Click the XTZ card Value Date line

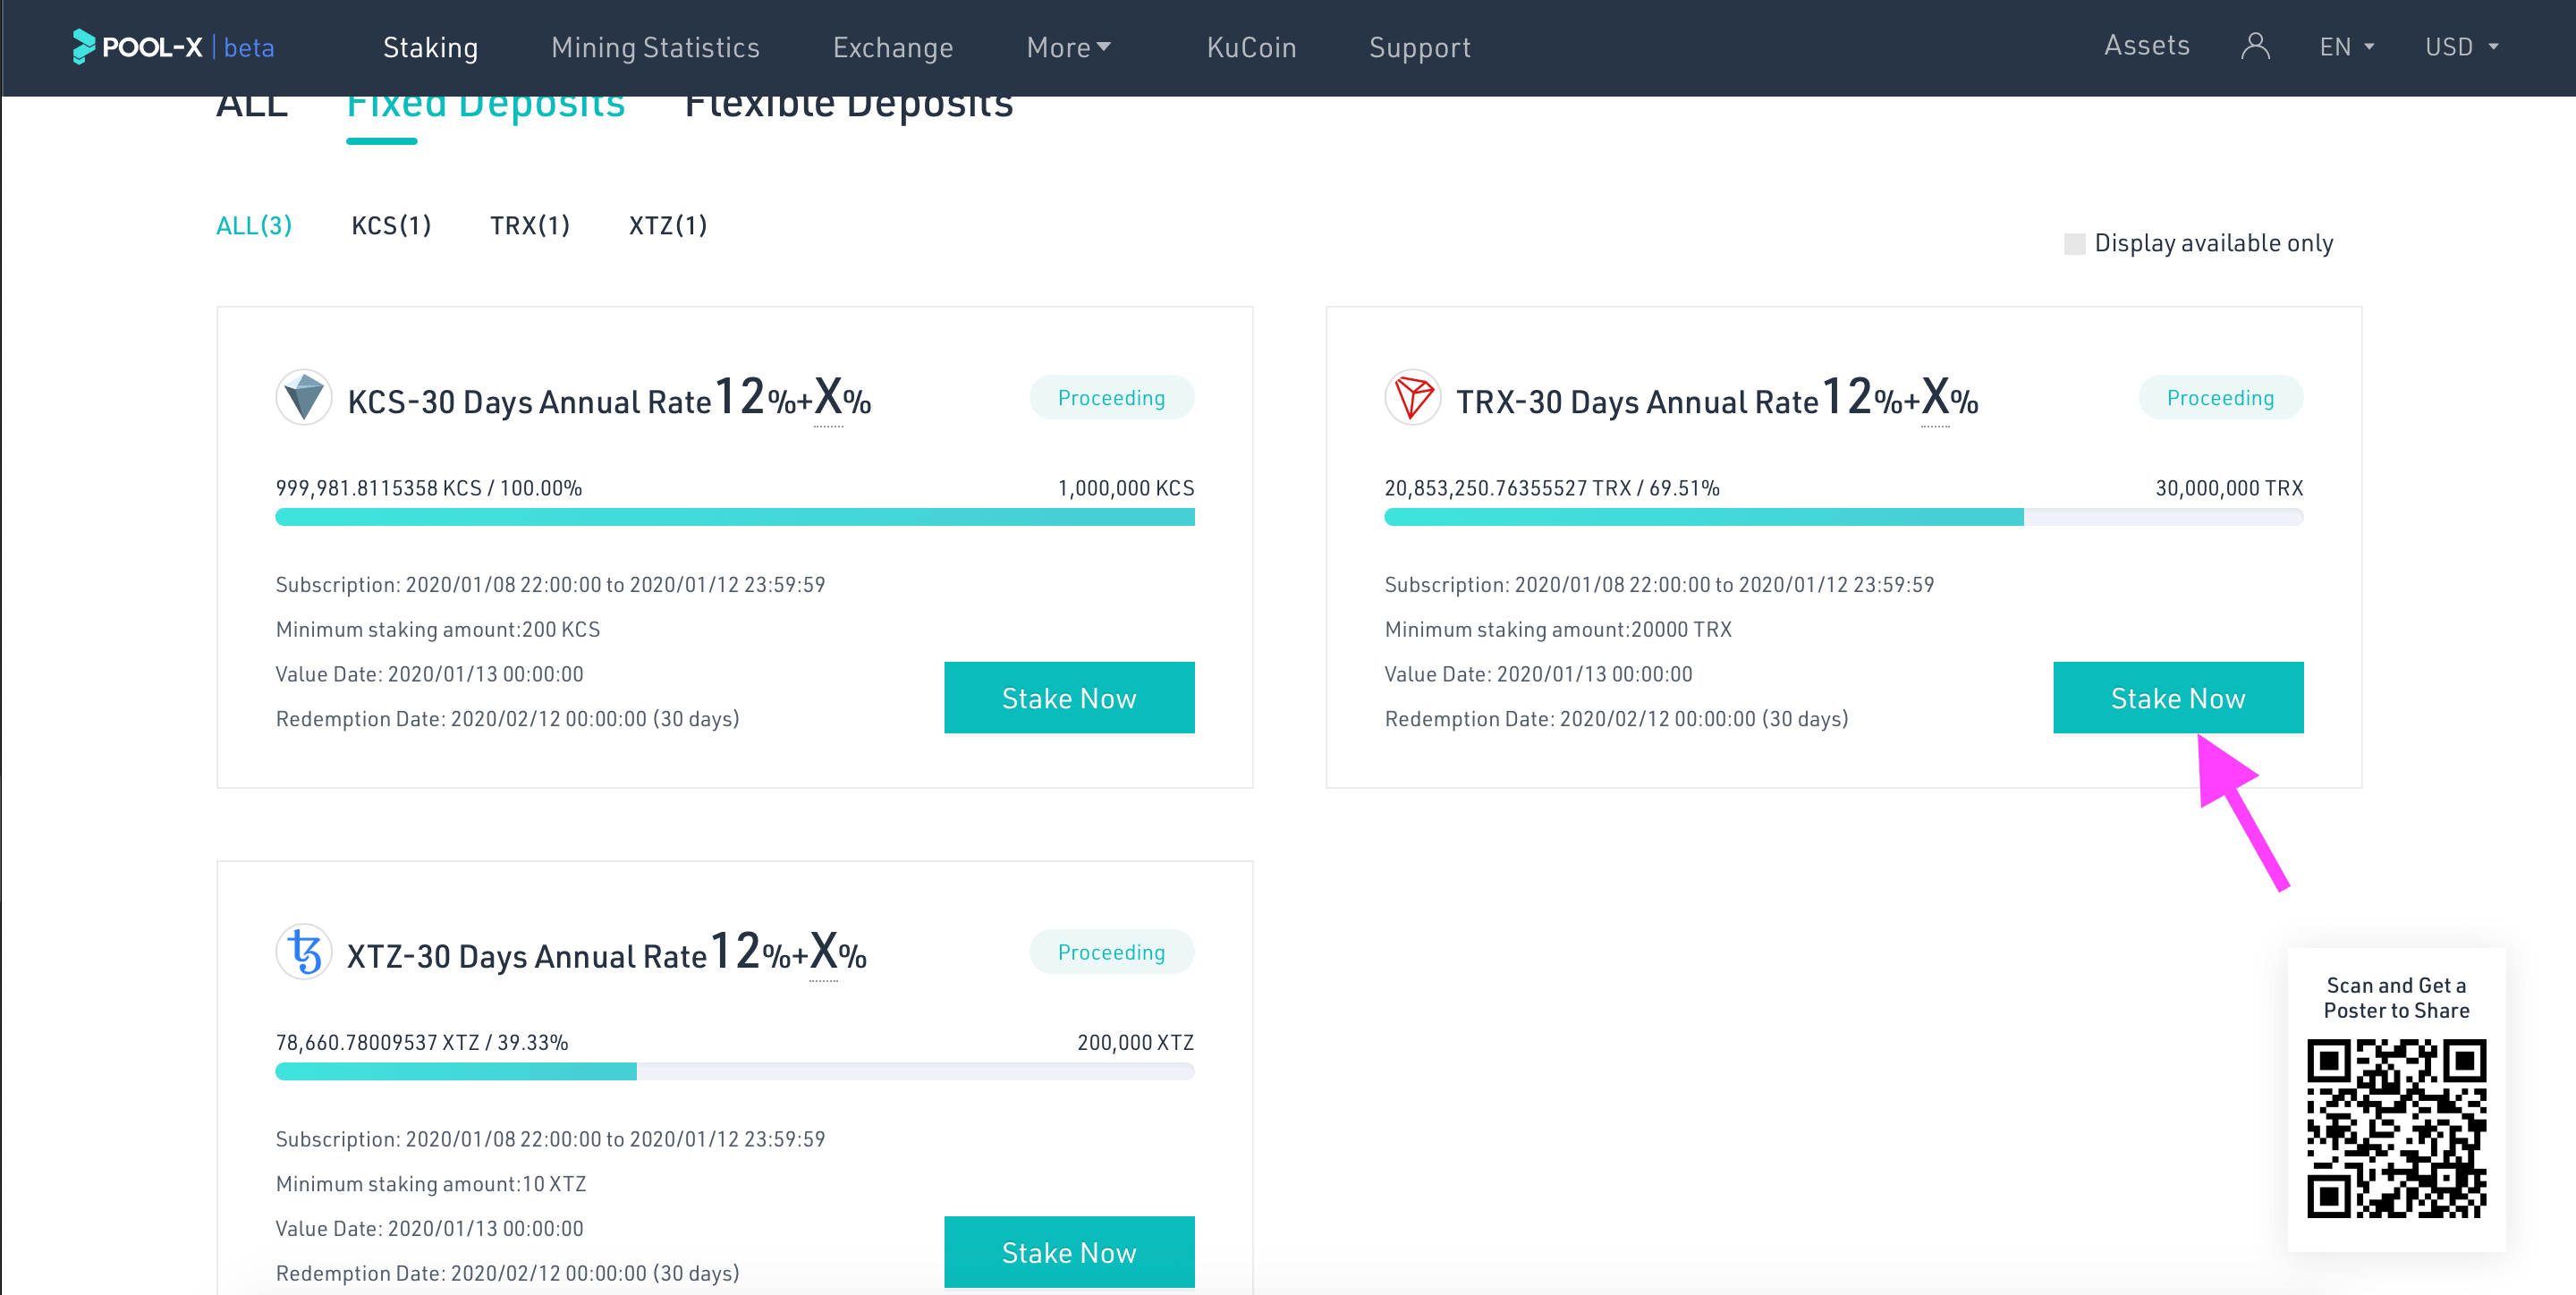tap(429, 1228)
